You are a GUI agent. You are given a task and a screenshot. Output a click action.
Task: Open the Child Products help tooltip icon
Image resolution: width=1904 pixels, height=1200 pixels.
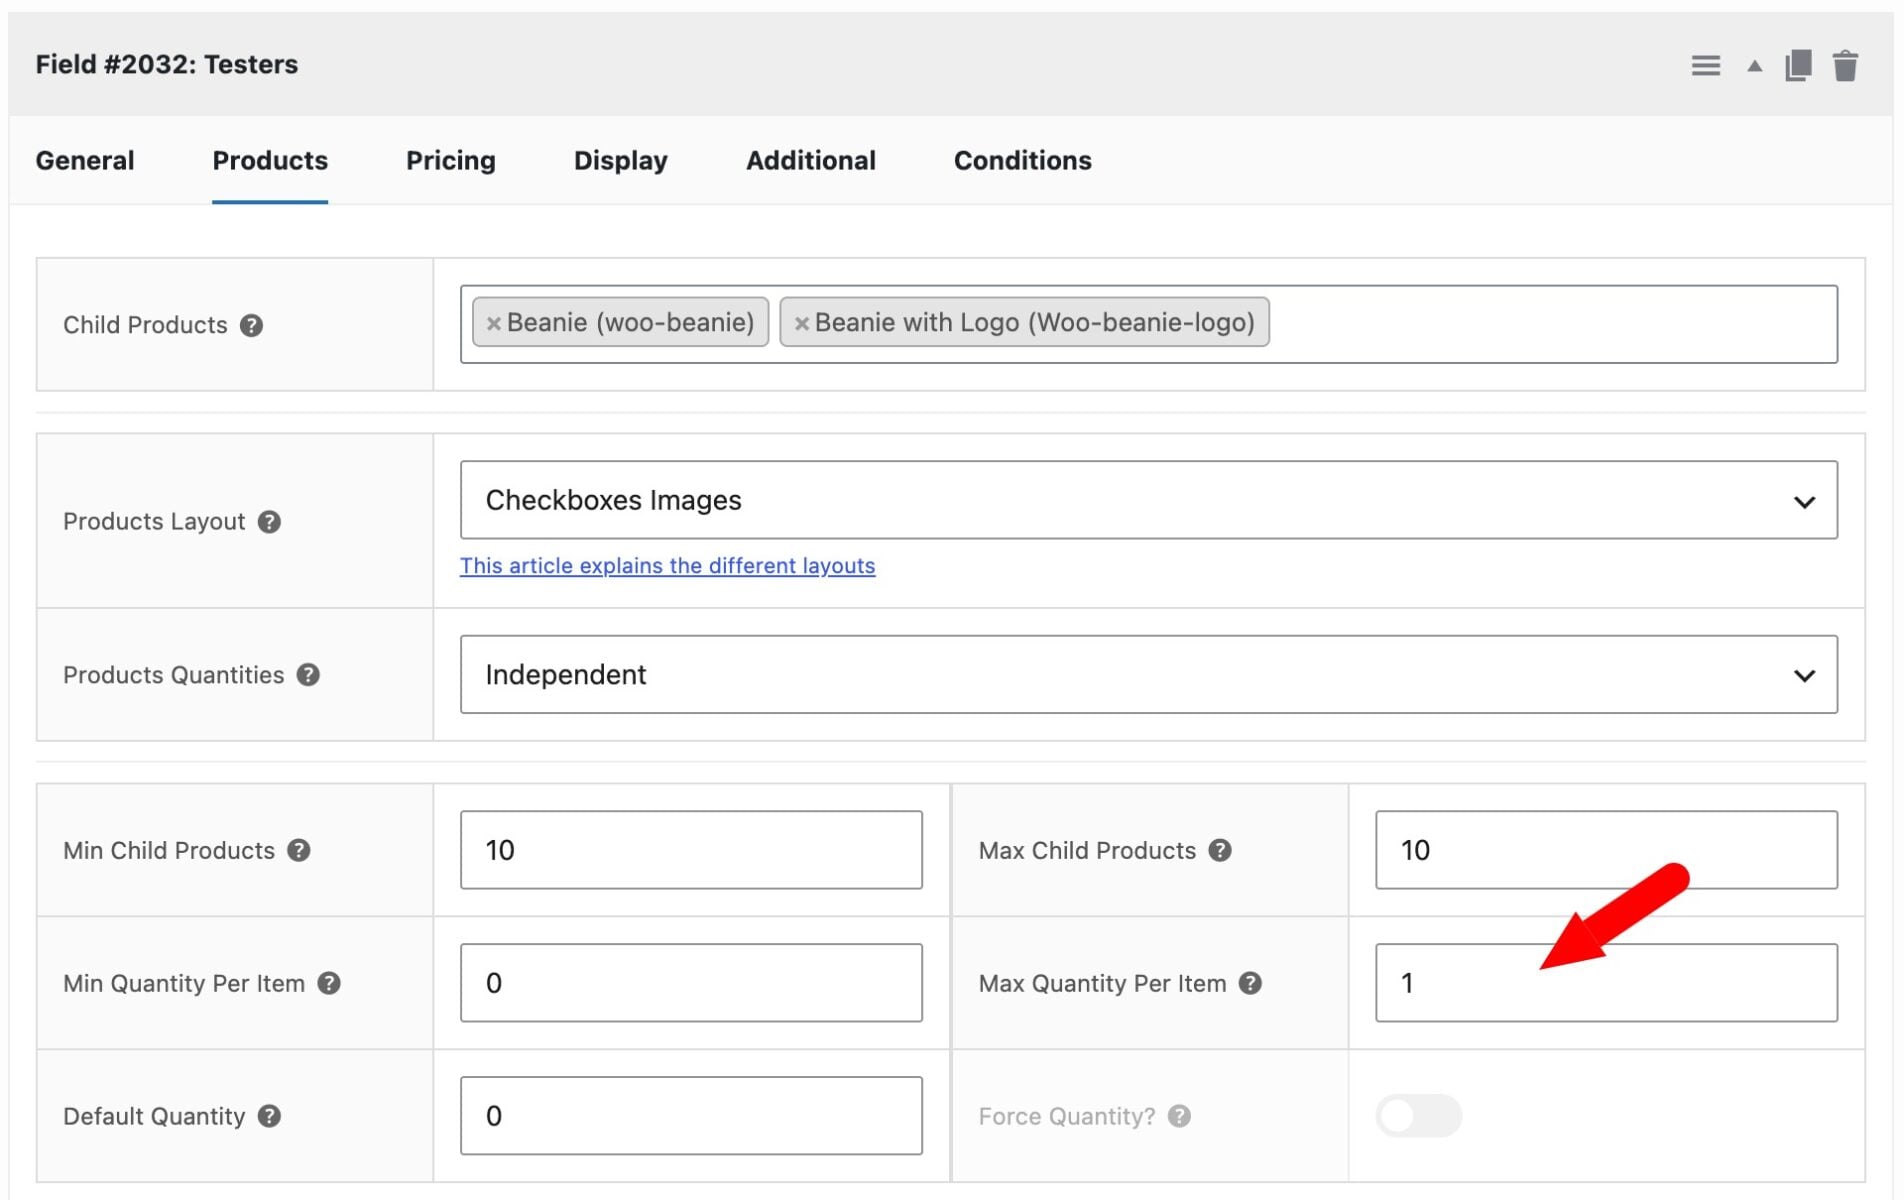[251, 325]
